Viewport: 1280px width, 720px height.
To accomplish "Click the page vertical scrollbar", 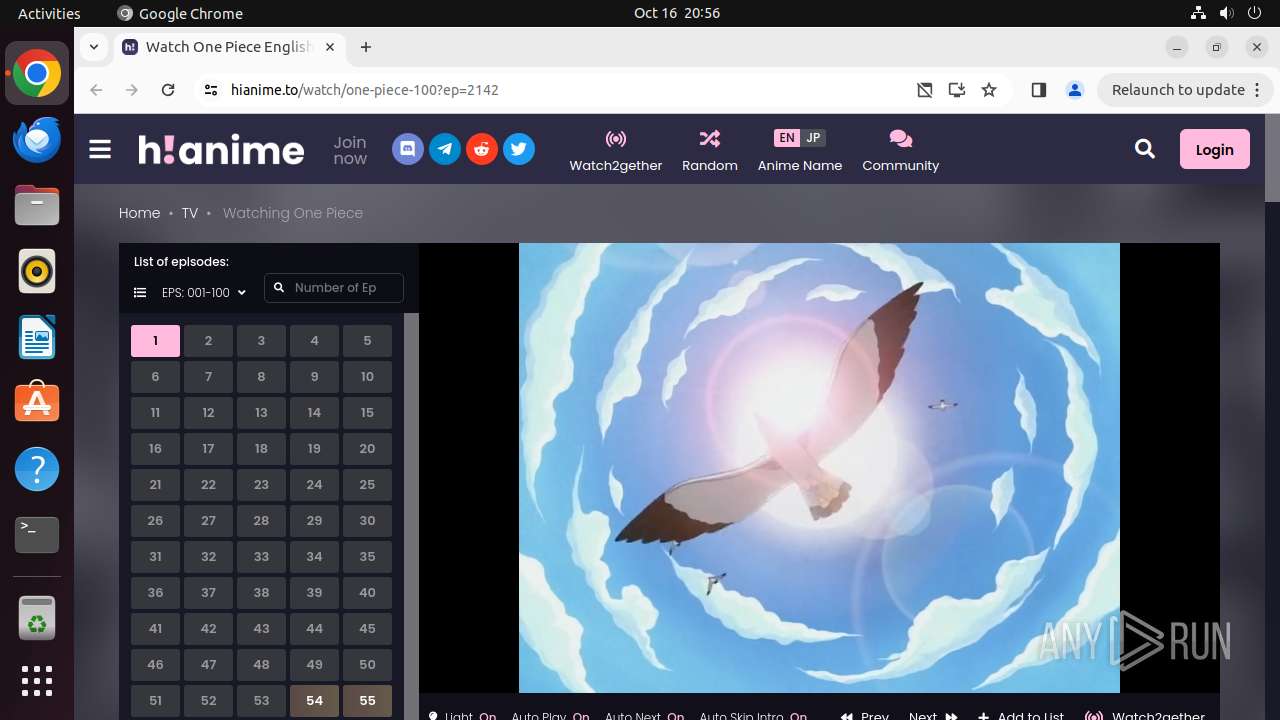I will (1272, 157).
